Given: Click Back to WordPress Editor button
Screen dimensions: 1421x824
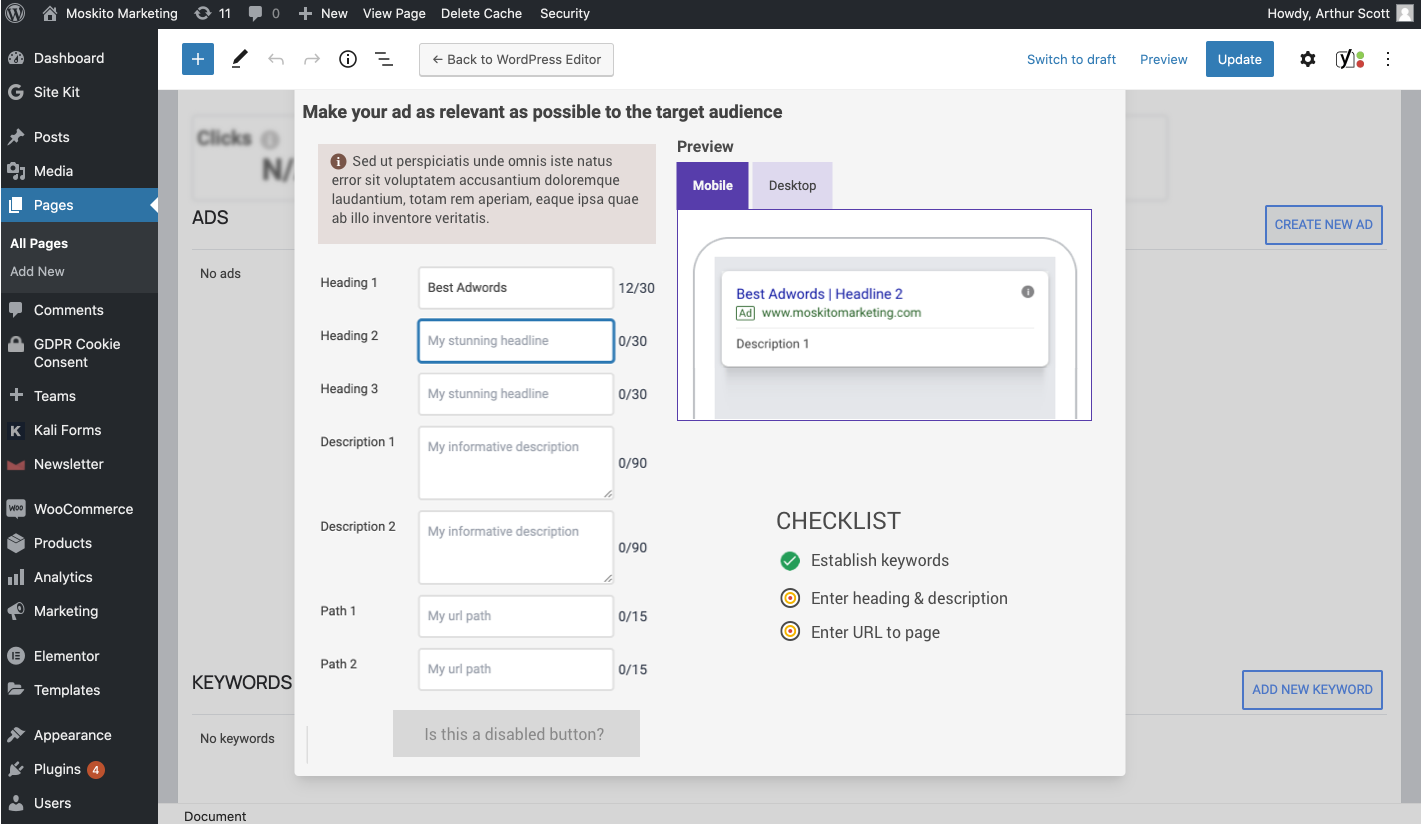Looking at the screenshot, I should click(516, 59).
